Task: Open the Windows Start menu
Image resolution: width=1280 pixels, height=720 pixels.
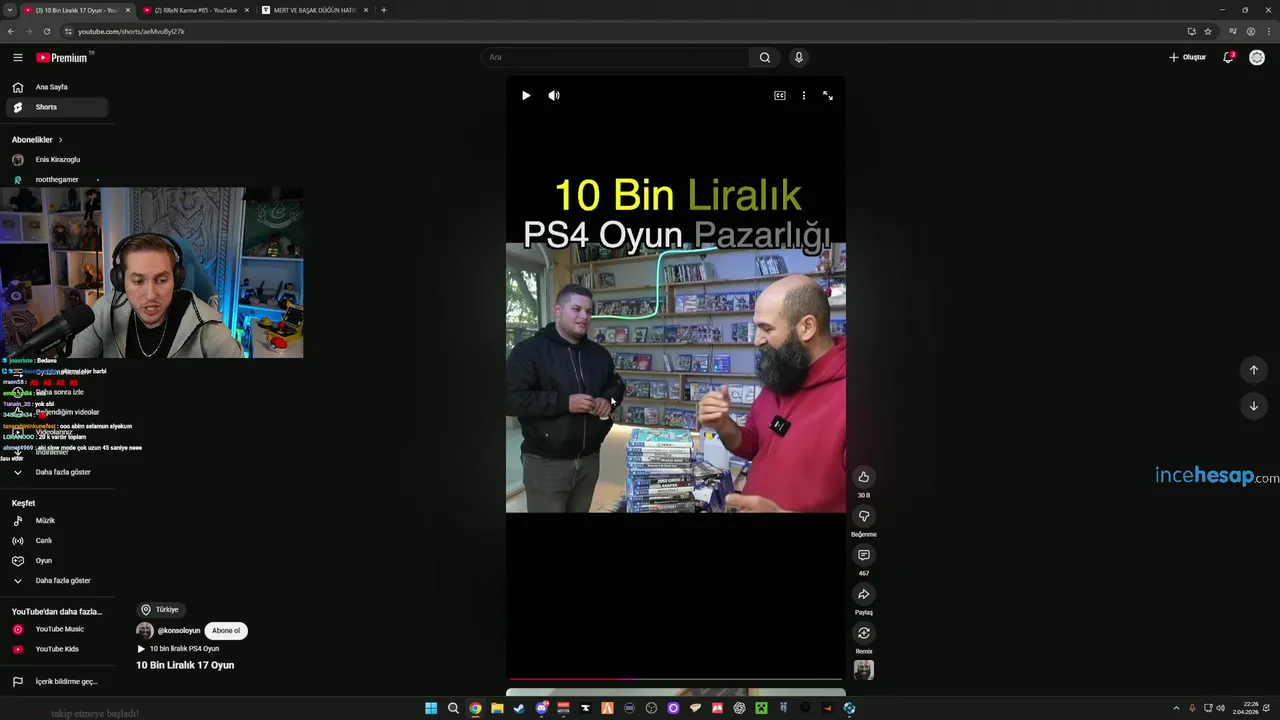Action: 431,708
